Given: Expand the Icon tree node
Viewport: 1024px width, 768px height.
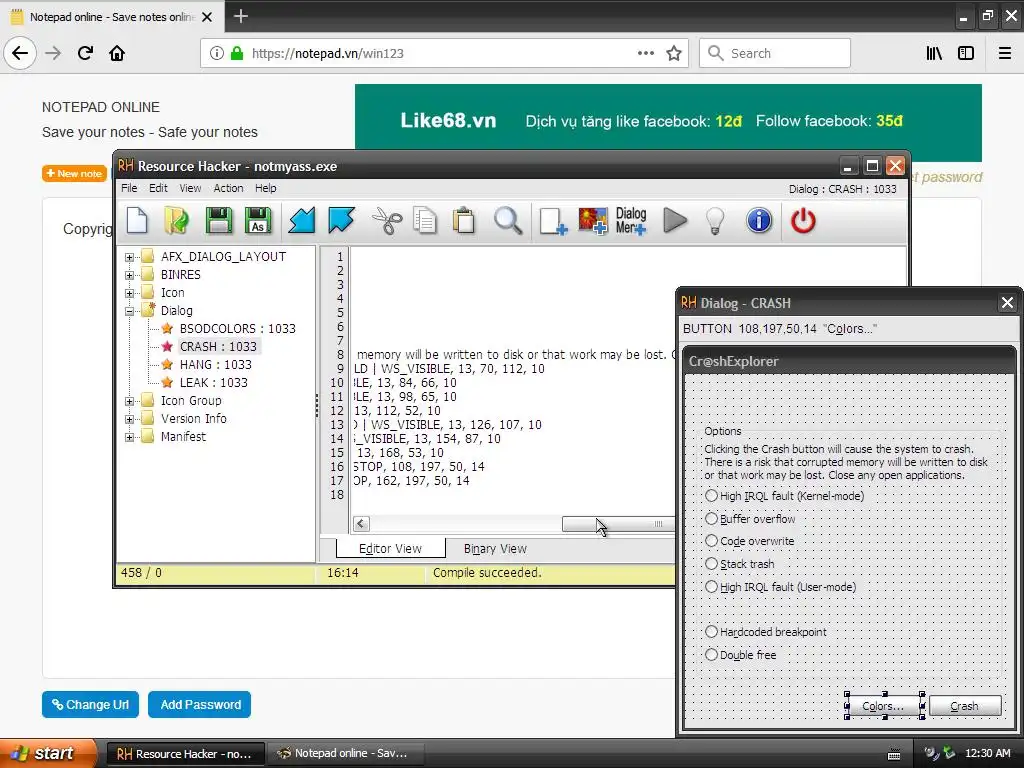Looking at the screenshot, I should pos(129,293).
